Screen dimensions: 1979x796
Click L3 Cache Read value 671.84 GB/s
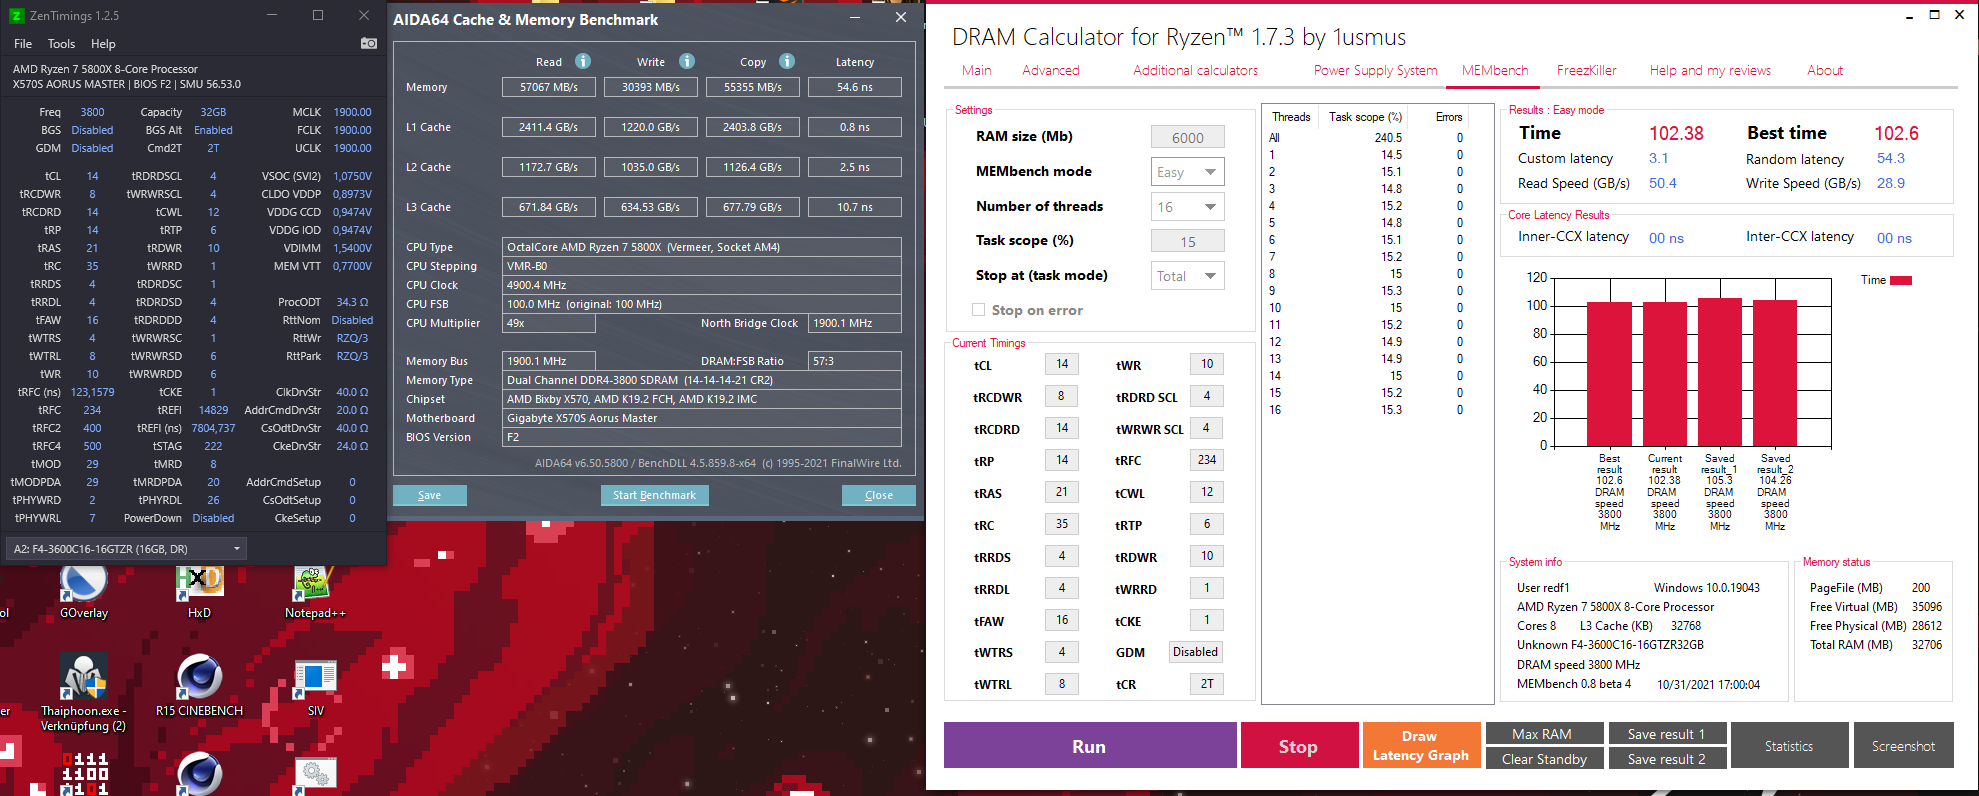[x=549, y=207]
